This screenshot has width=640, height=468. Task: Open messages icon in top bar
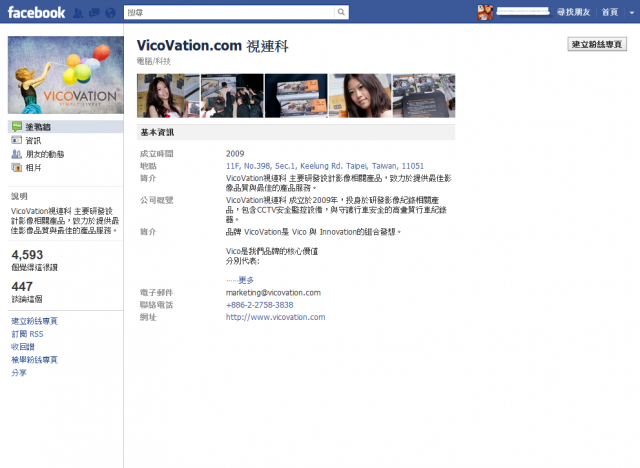point(94,13)
